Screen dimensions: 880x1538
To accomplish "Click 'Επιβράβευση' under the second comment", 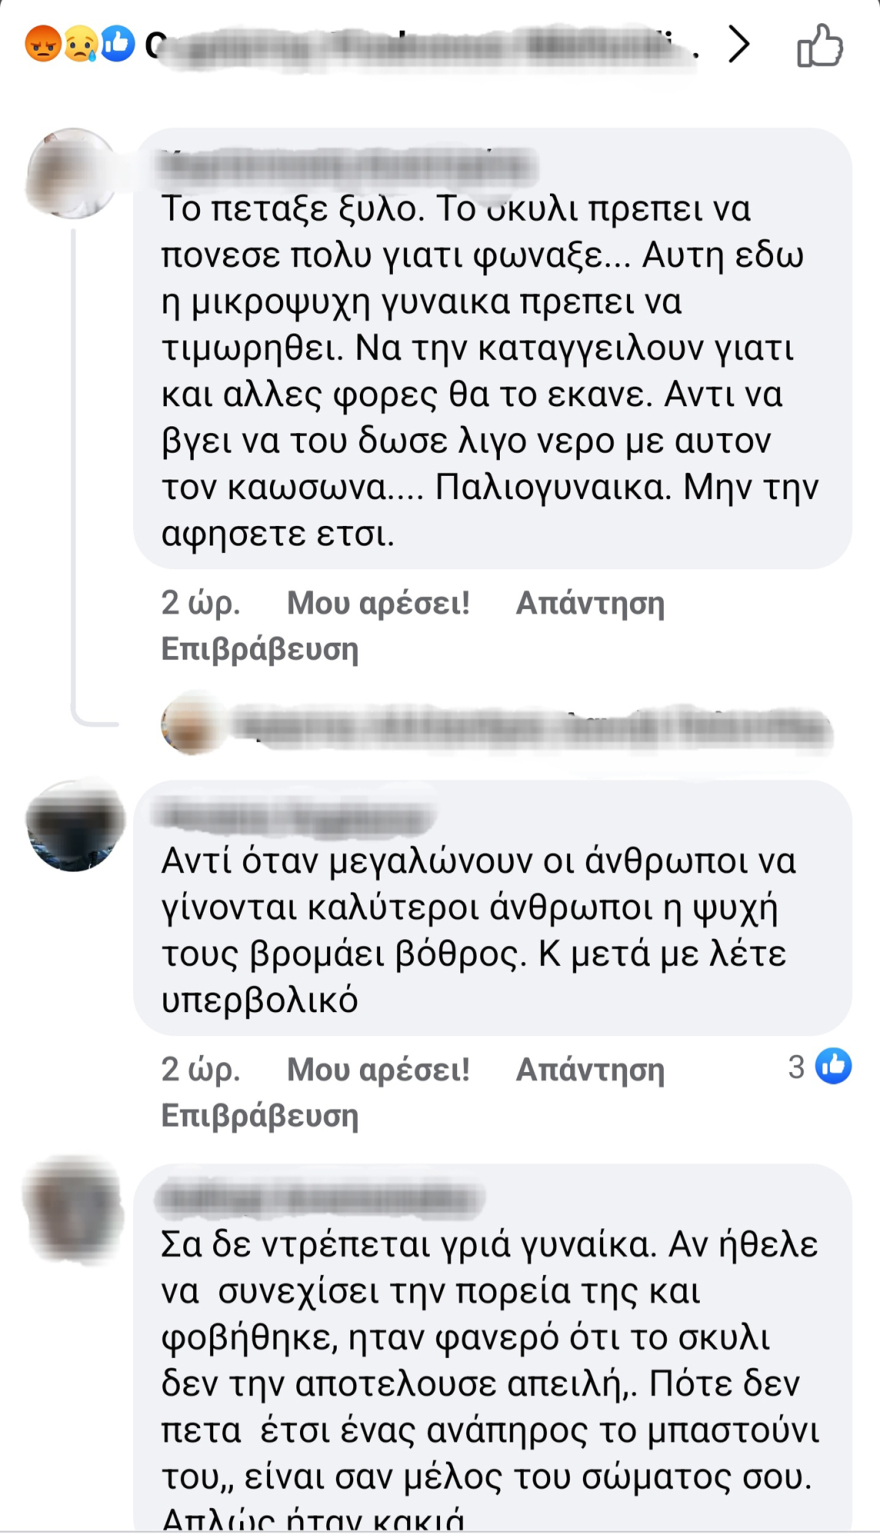I will 259,1116.
